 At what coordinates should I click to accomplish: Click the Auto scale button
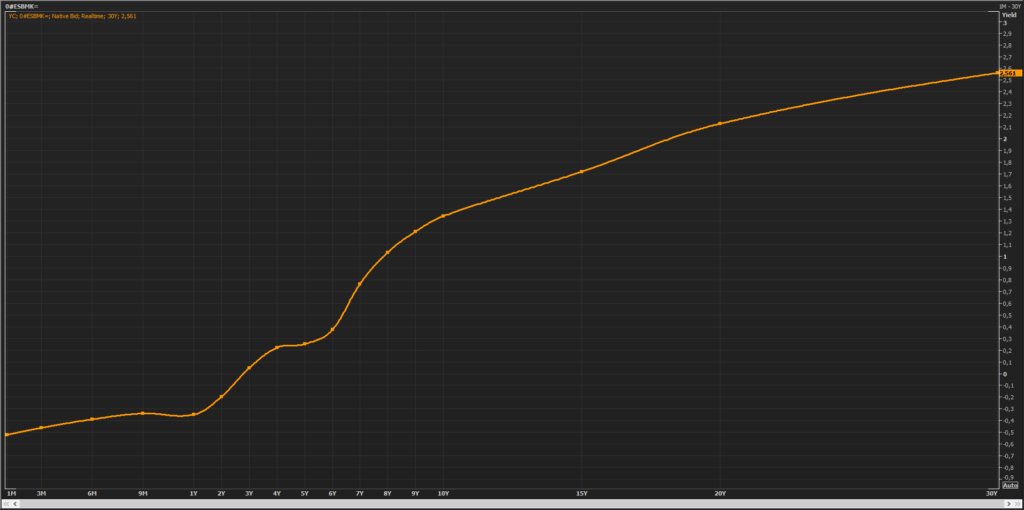click(x=1010, y=485)
